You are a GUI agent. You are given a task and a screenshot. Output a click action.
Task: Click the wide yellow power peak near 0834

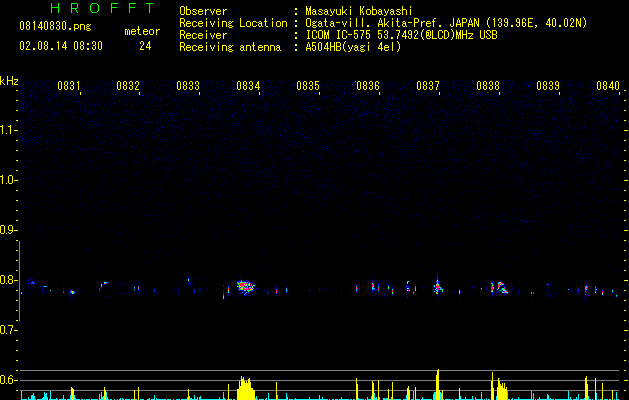(x=246, y=388)
